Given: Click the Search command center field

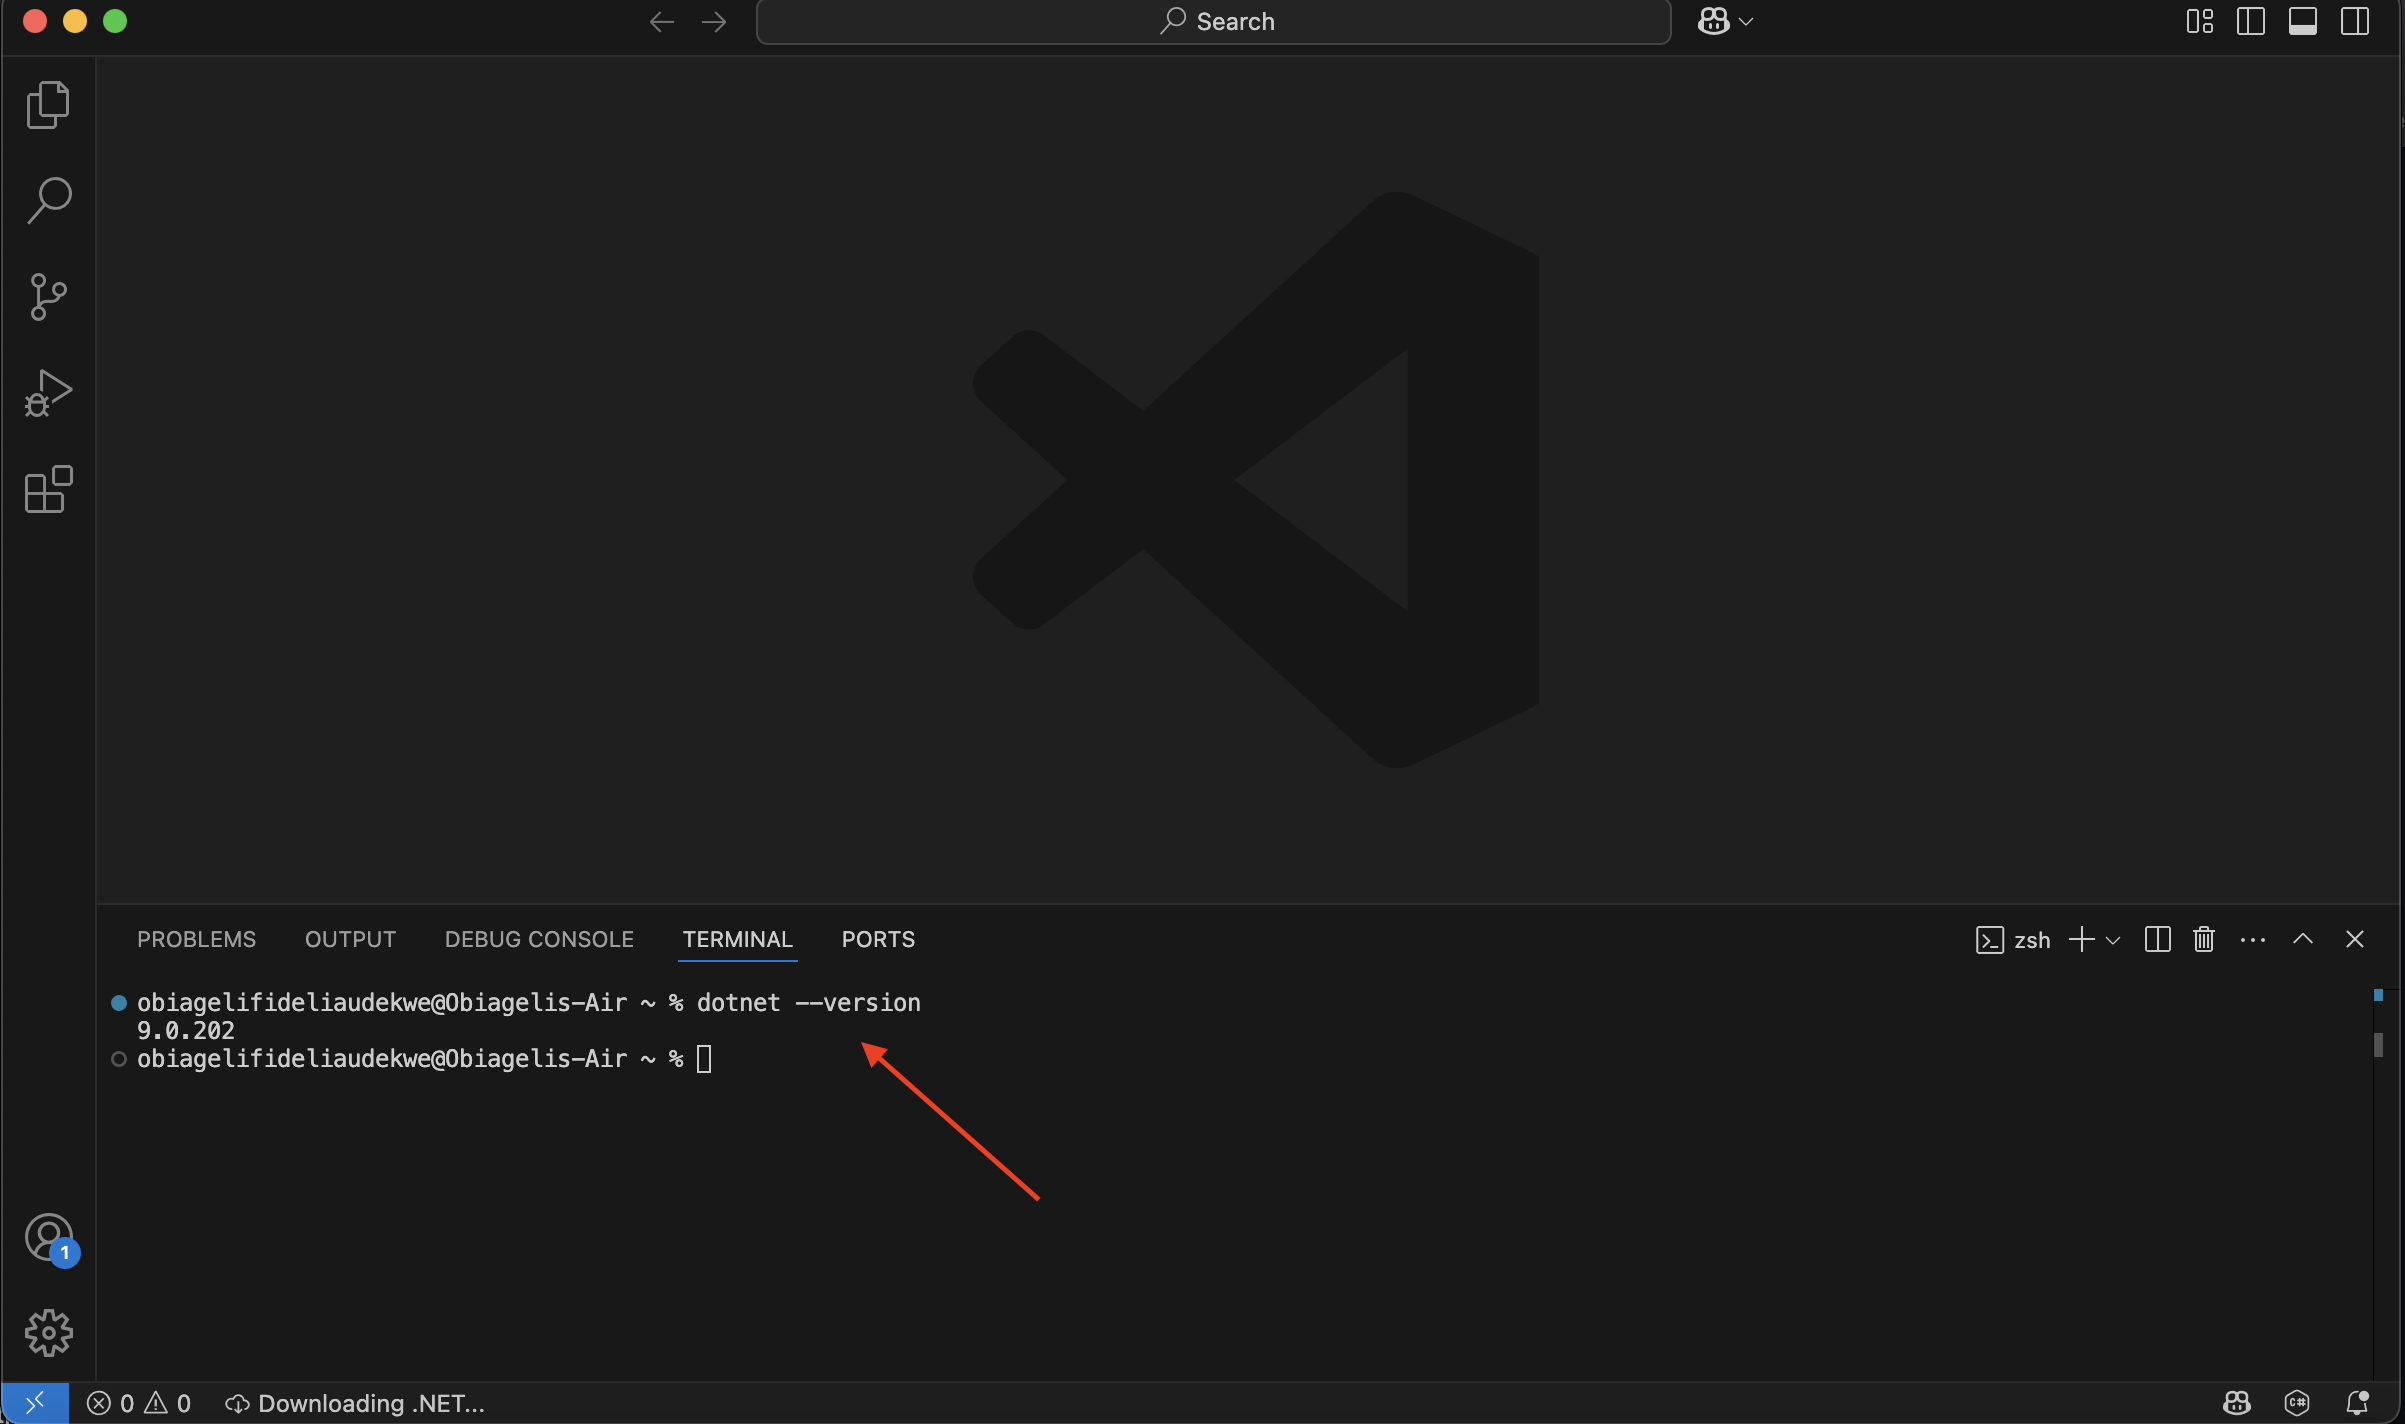Looking at the screenshot, I should (x=1214, y=21).
